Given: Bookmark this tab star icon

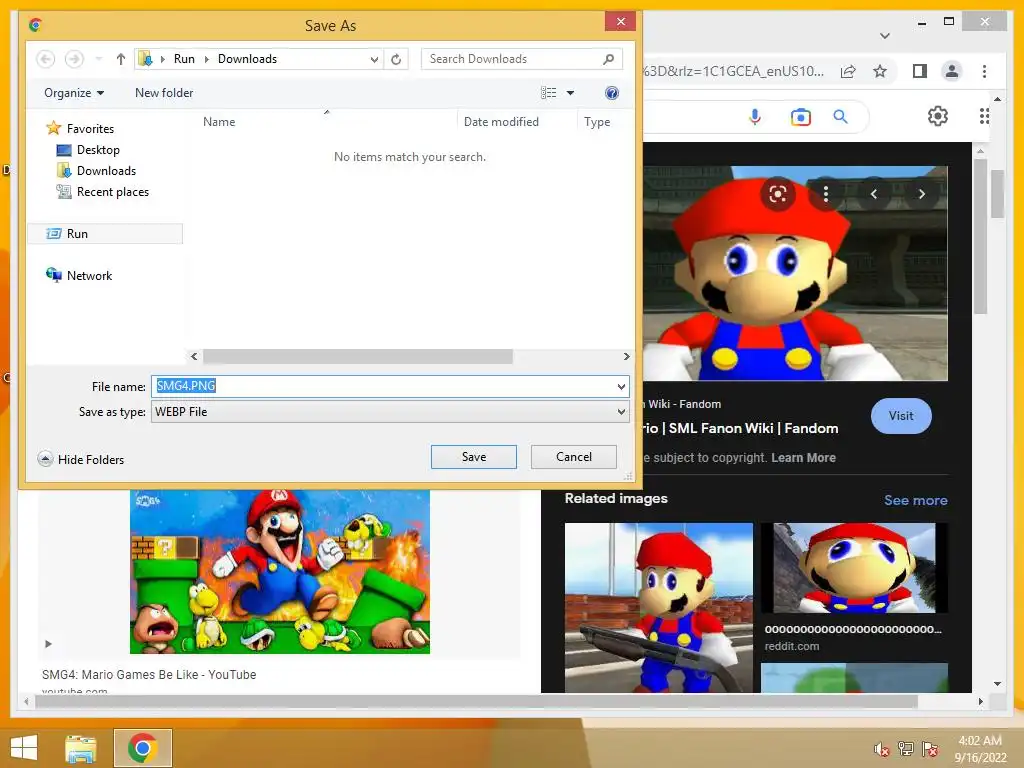Looking at the screenshot, I should (880, 71).
